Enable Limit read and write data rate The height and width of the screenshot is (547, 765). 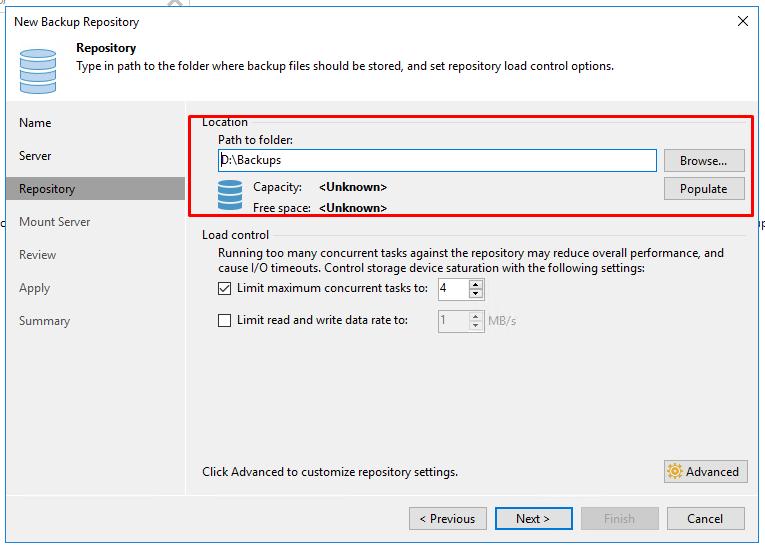point(224,321)
